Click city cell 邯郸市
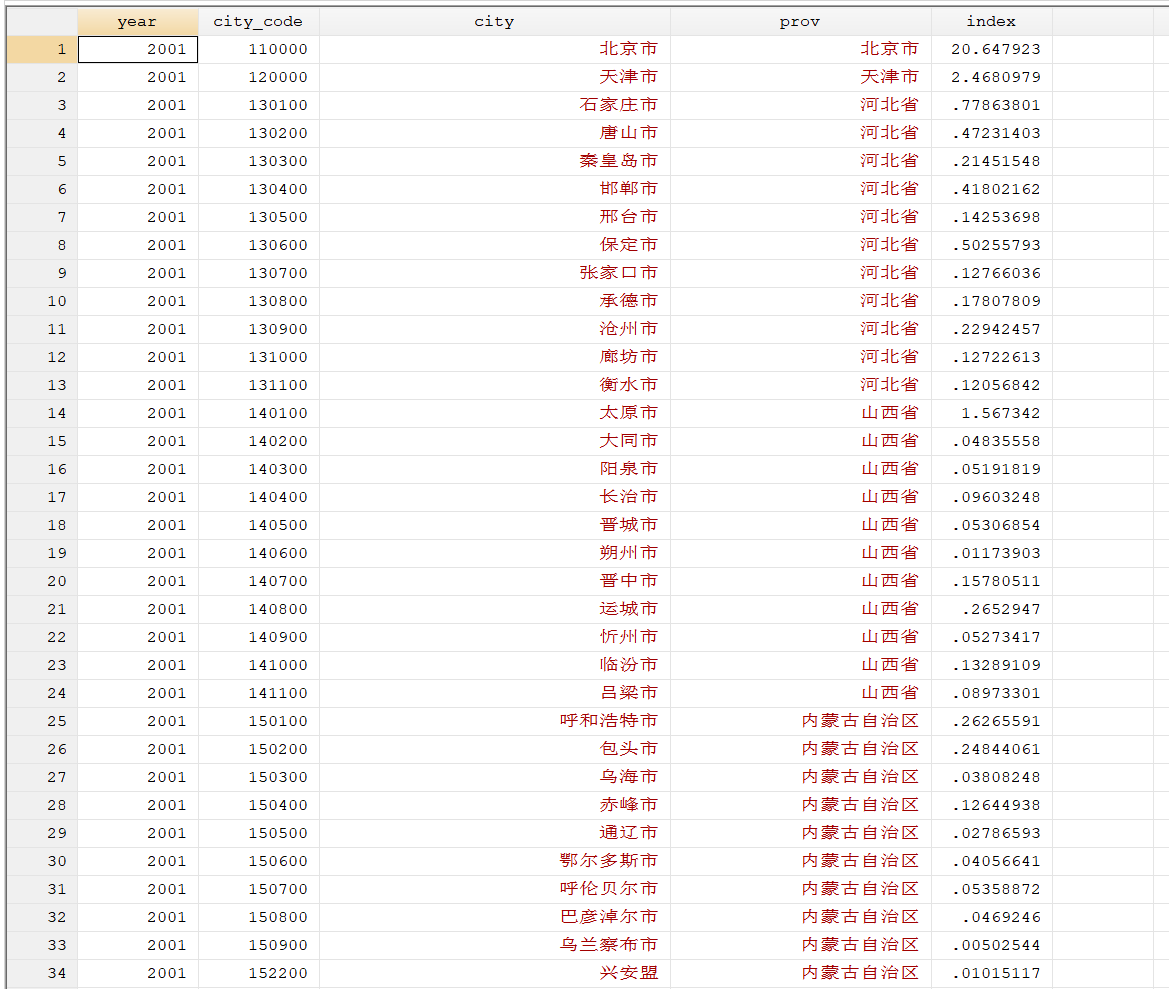 (494, 189)
